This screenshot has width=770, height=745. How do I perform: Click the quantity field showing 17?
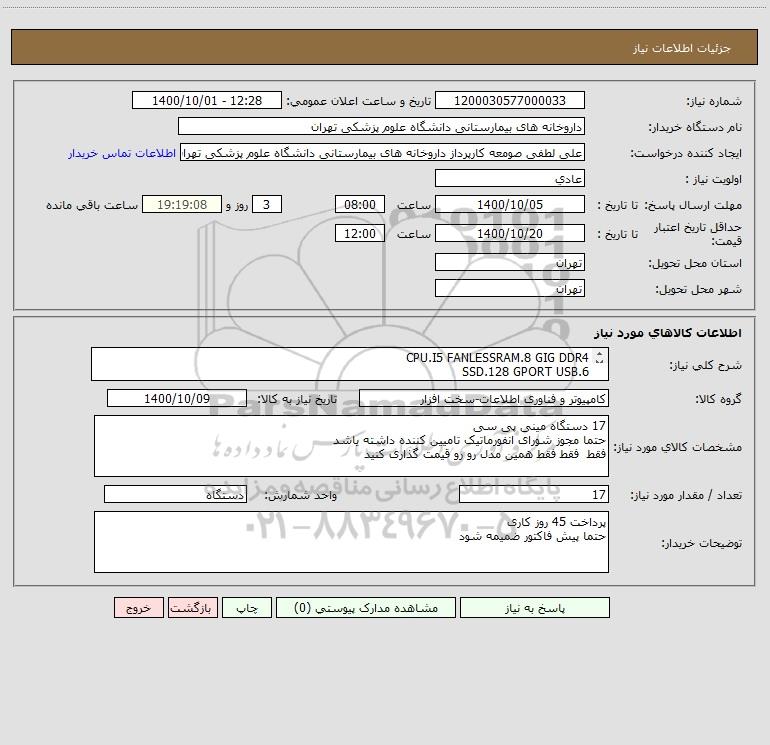pyautogui.click(x=534, y=494)
